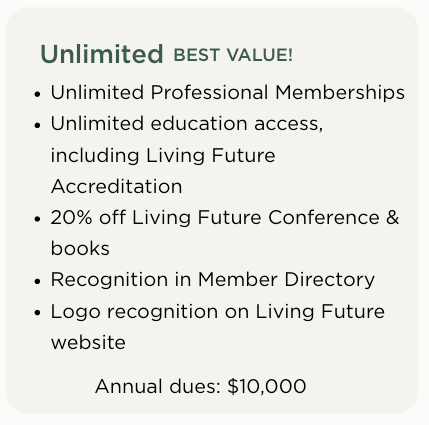Click the bullet beside Member Directory recognition
This screenshot has width=429, height=425.
point(37,281)
